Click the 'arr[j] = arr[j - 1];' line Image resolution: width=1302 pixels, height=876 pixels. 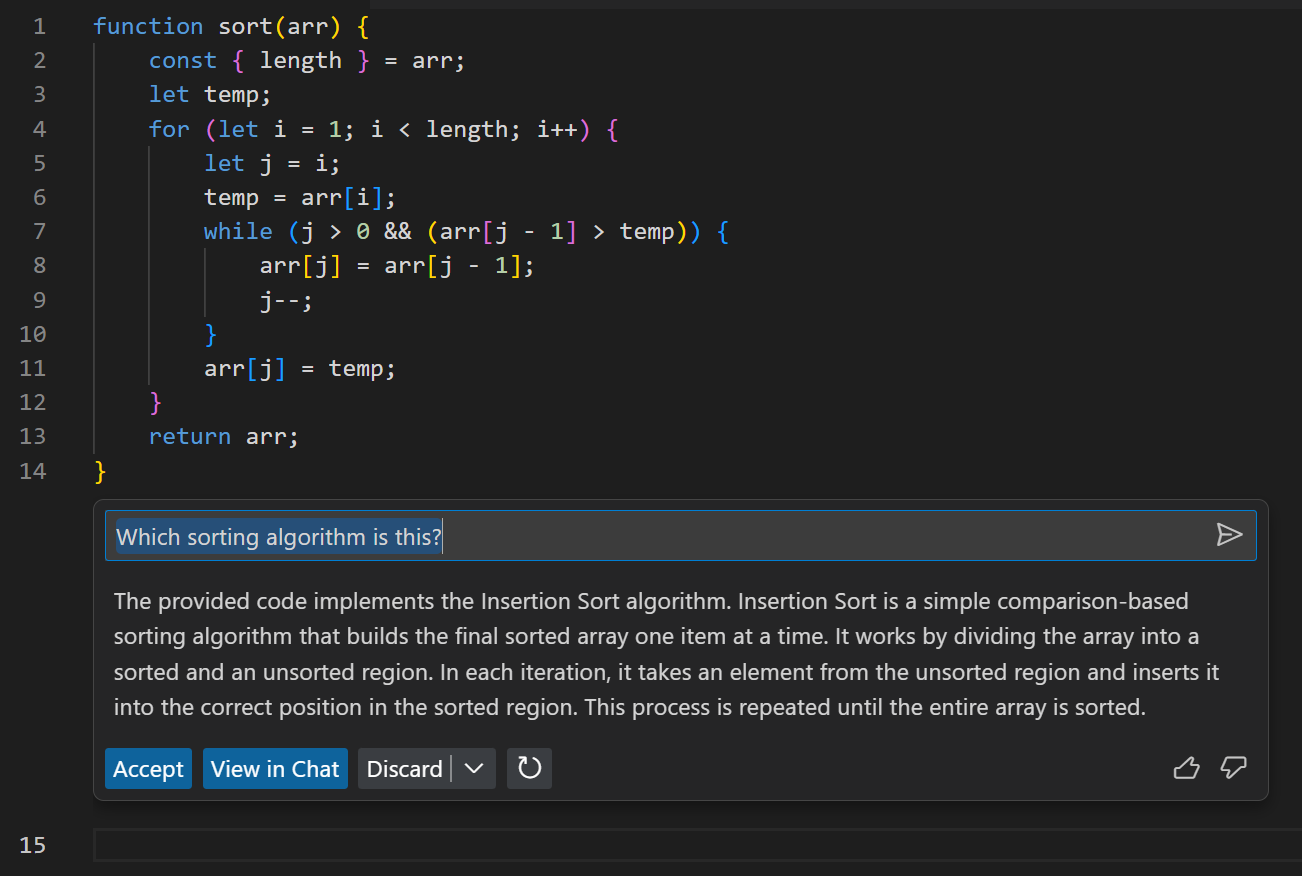pyautogui.click(x=397, y=266)
